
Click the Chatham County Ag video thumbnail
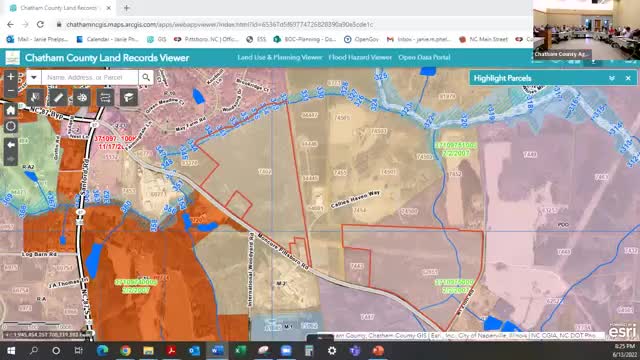click(586, 30)
